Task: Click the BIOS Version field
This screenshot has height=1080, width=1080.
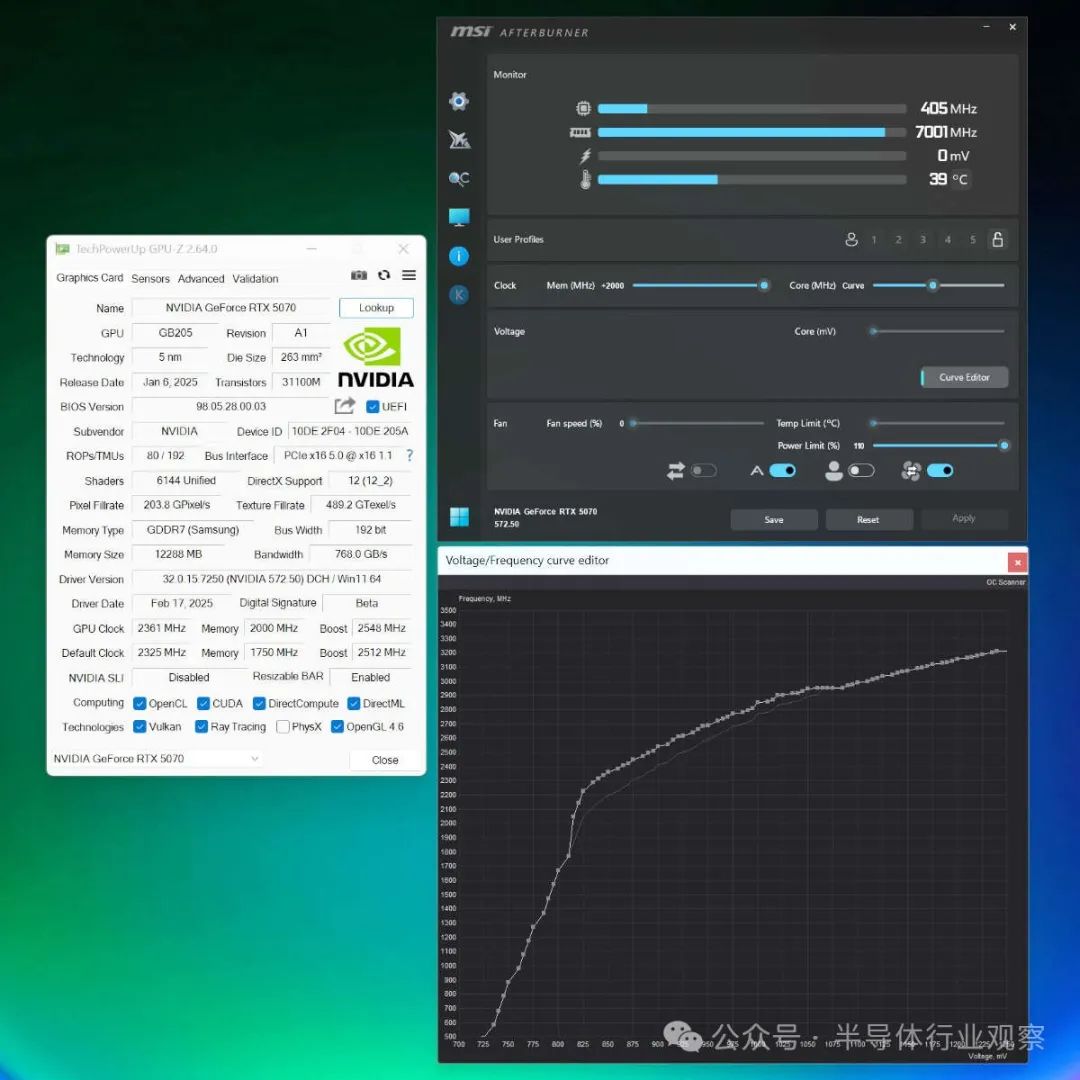Action: [231, 406]
